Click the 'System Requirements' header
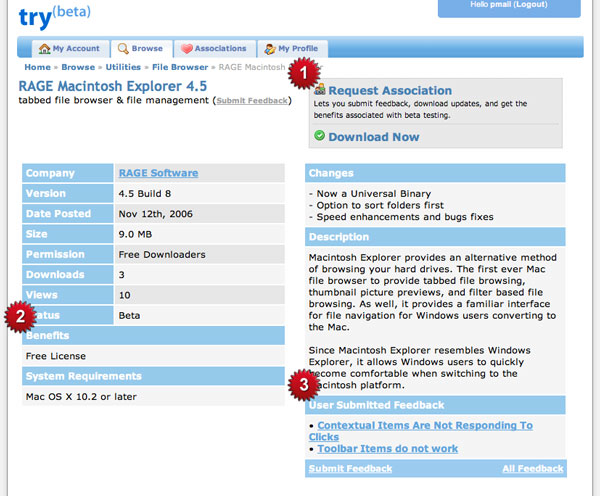 click(x=153, y=376)
